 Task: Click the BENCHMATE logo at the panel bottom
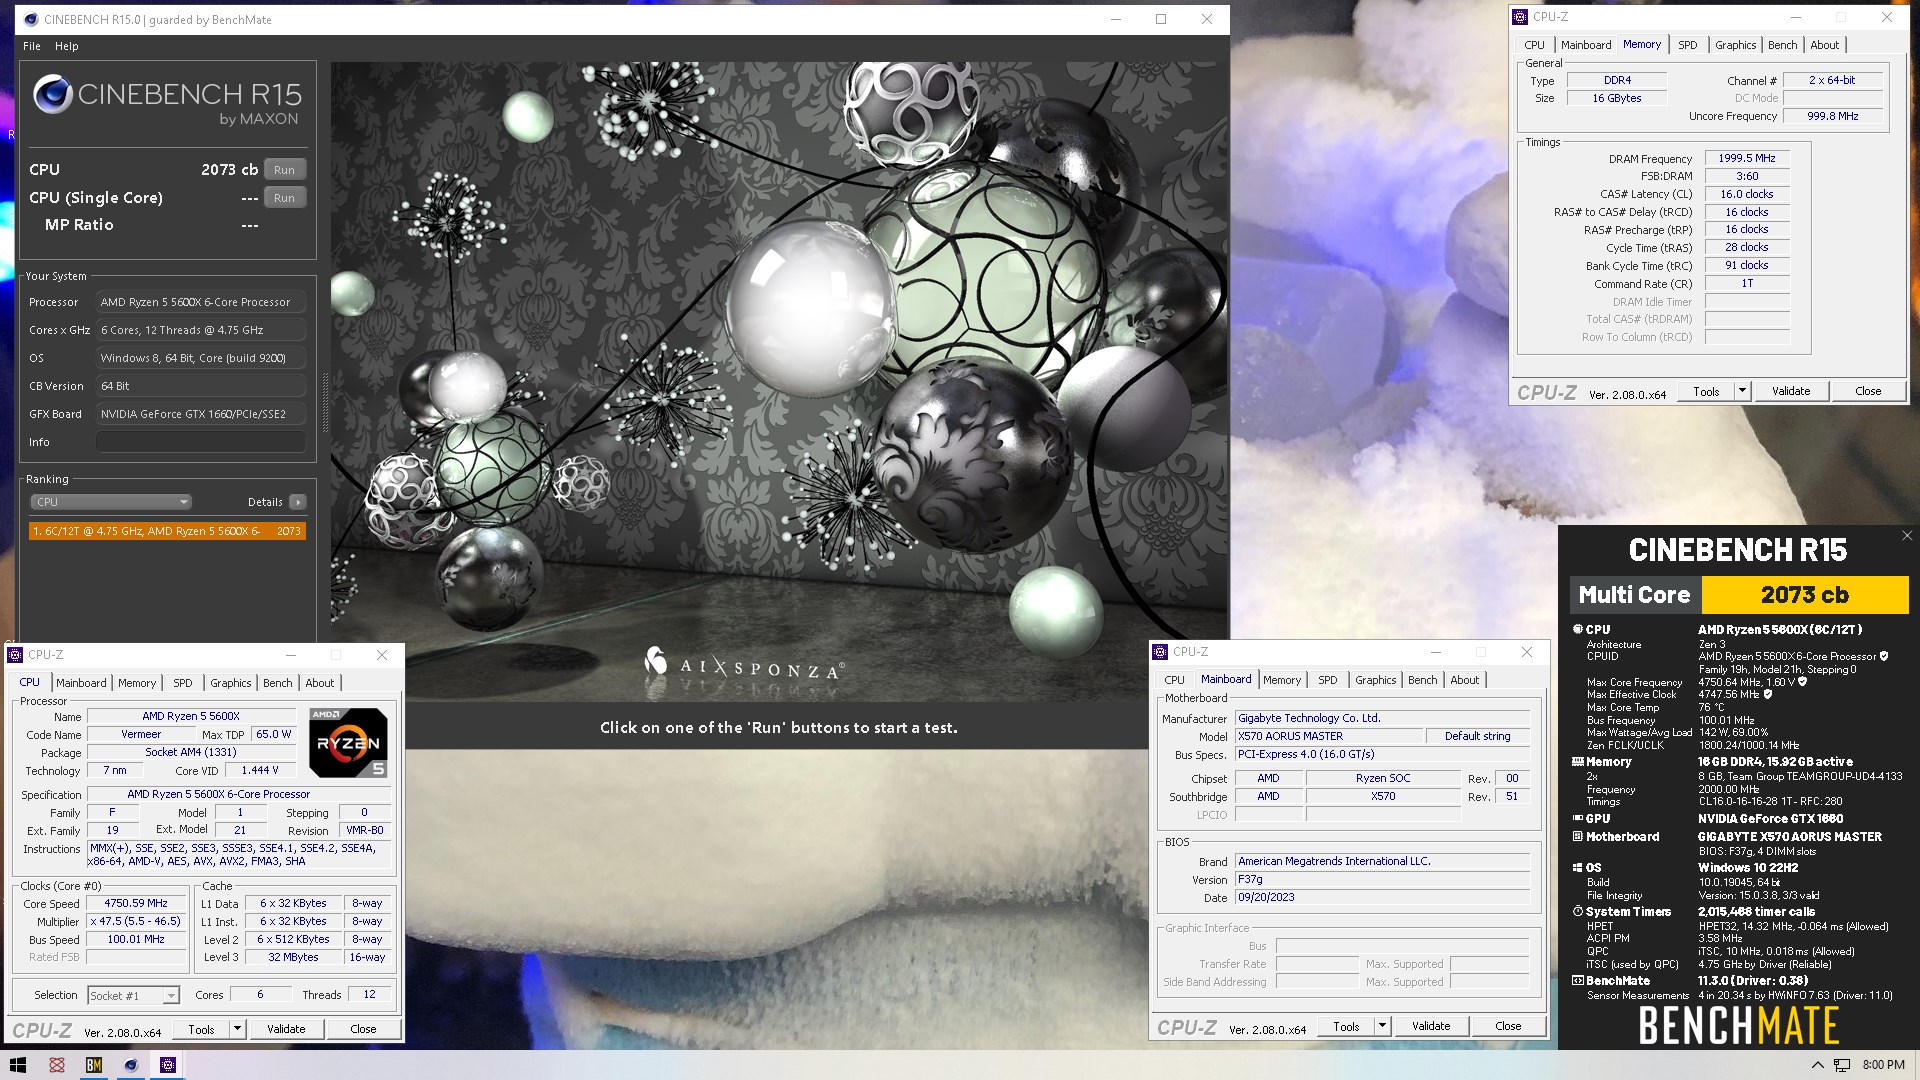point(1738,1025)
